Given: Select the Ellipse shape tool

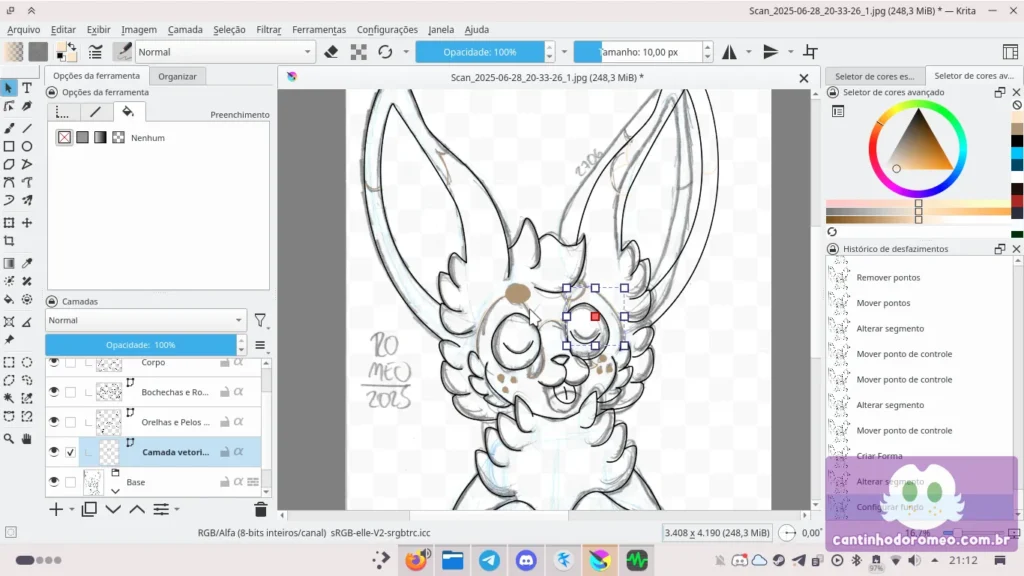Looking at the screenshot, I should point(27,146).
